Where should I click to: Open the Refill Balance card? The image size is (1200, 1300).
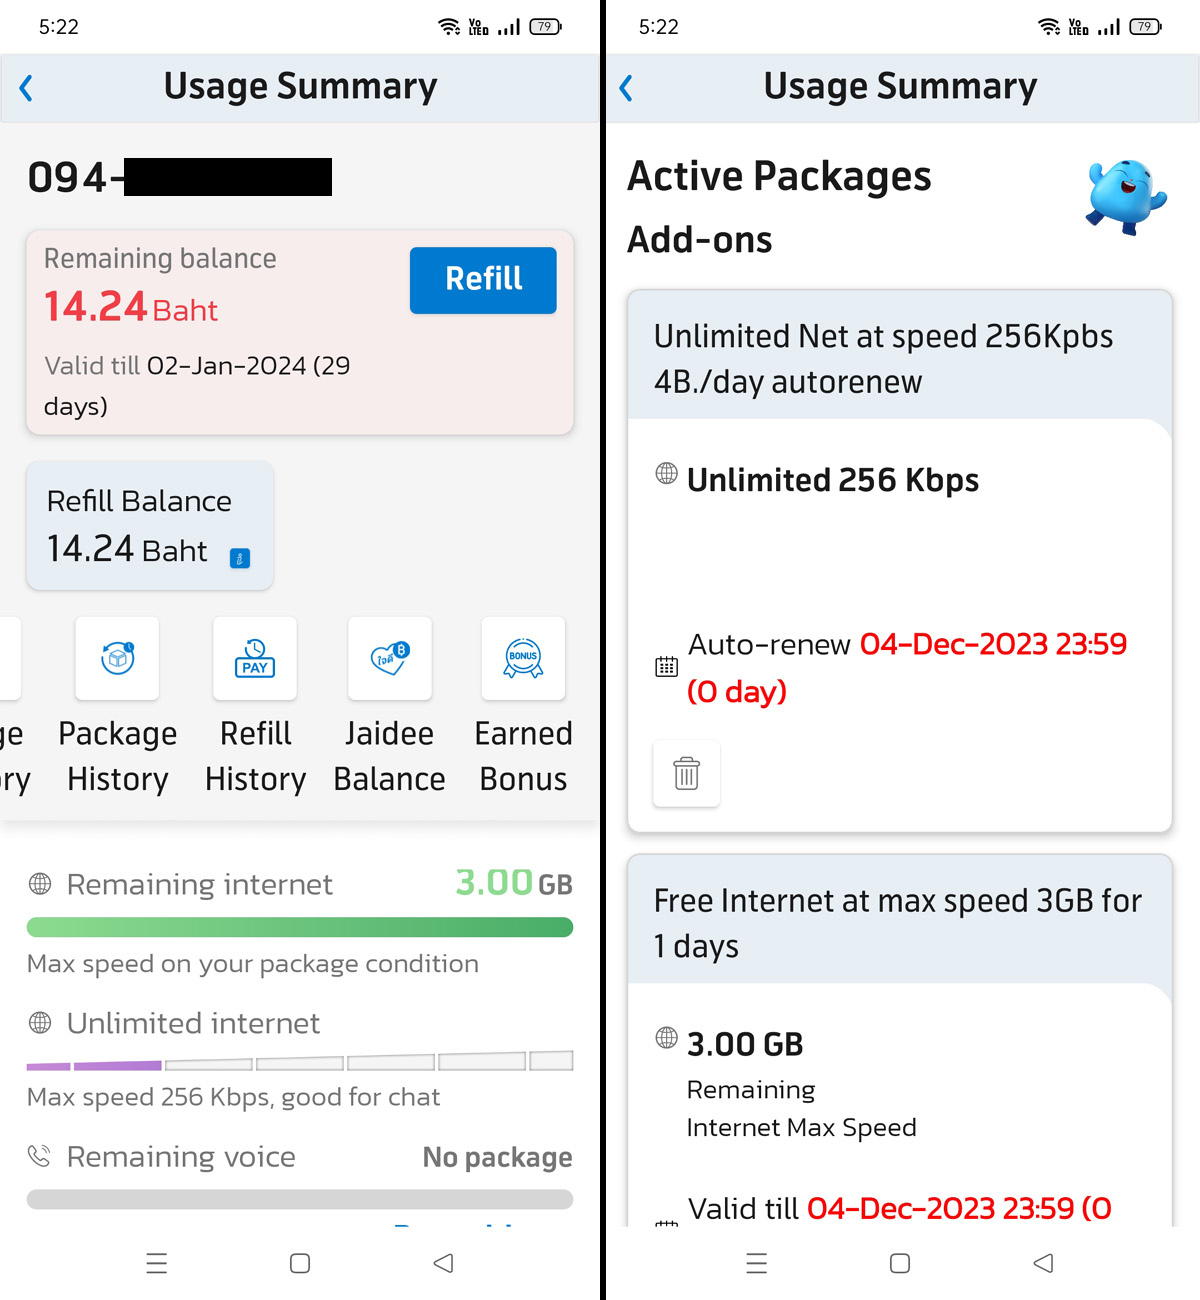(150, 525)
